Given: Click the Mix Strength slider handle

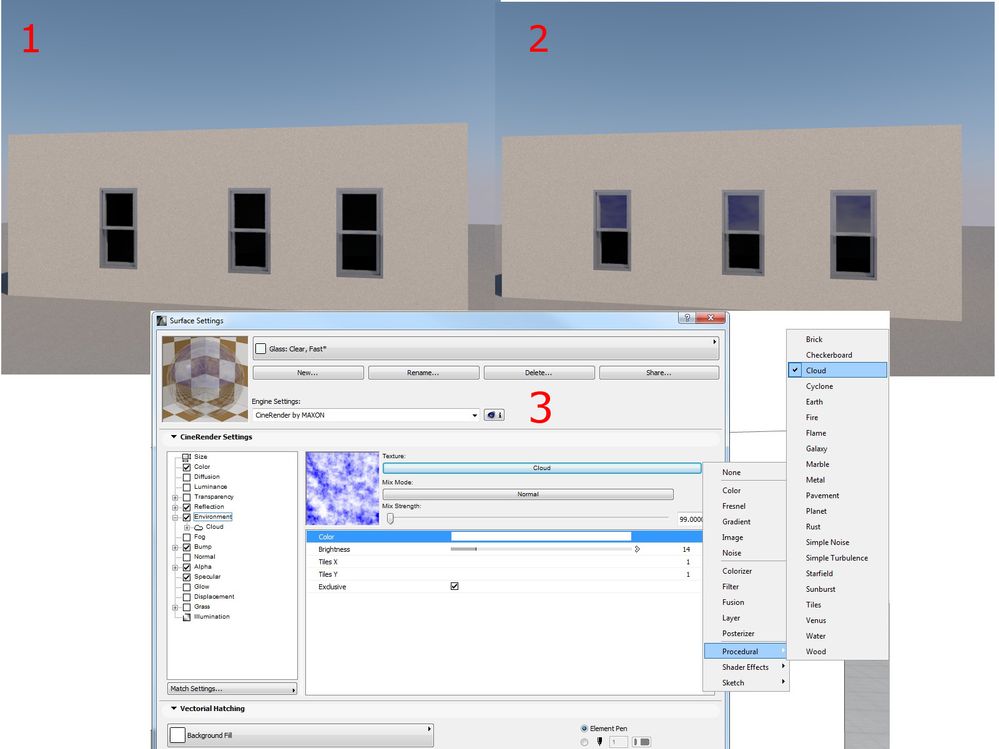Looking at the screenshot, I should (391, 519).
